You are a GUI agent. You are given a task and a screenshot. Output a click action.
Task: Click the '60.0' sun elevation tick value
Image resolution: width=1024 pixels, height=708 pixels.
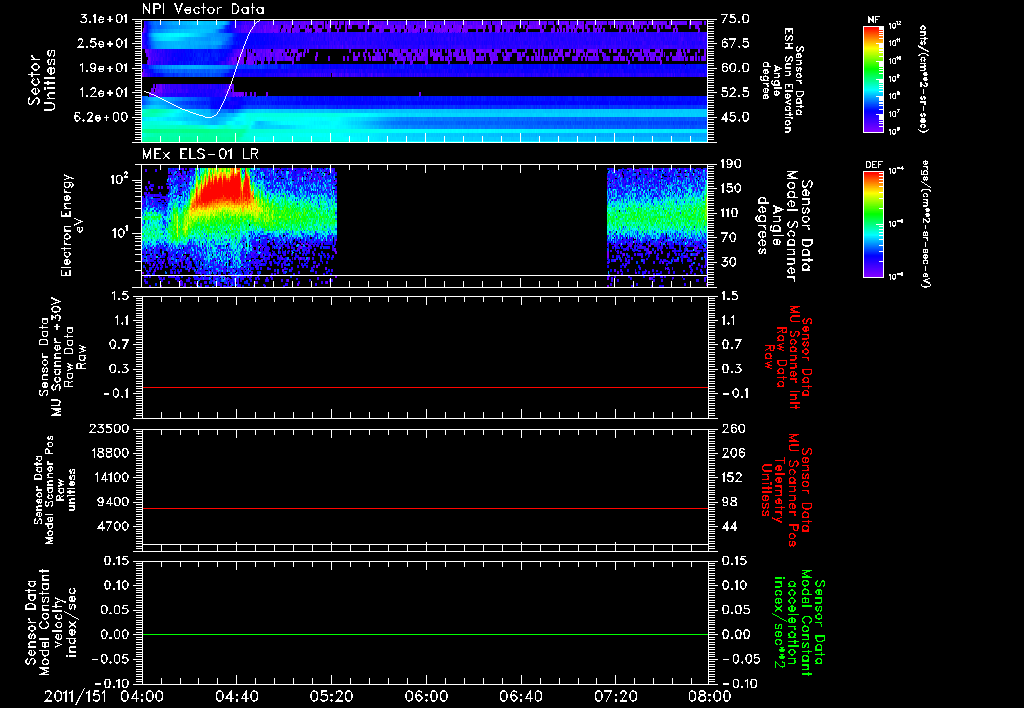click(x=735, y=68)
